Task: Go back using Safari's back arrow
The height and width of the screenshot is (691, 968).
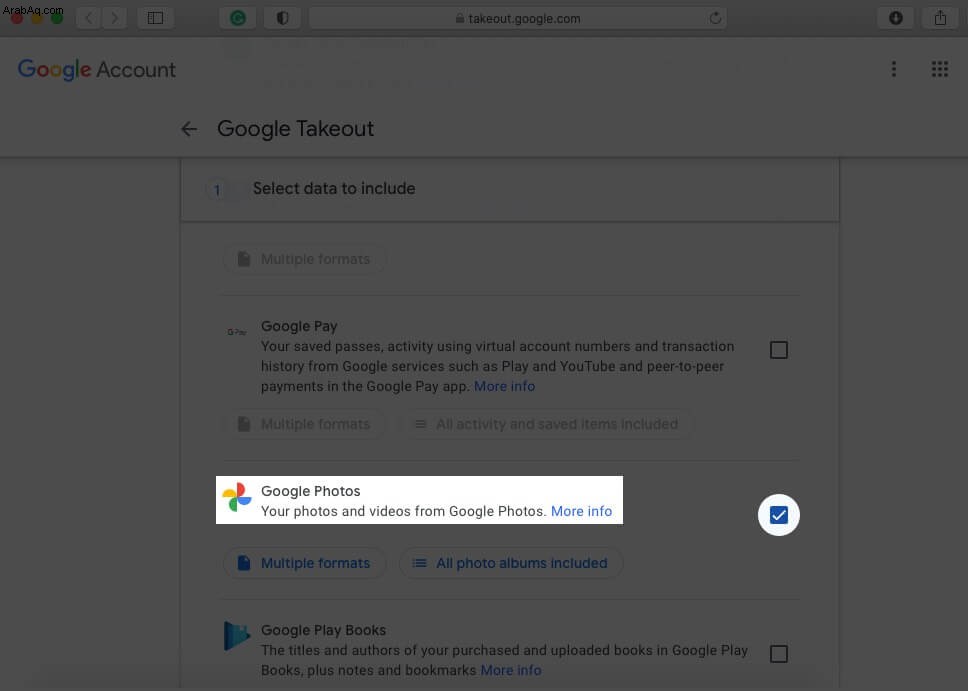Action: click(89, 18)
